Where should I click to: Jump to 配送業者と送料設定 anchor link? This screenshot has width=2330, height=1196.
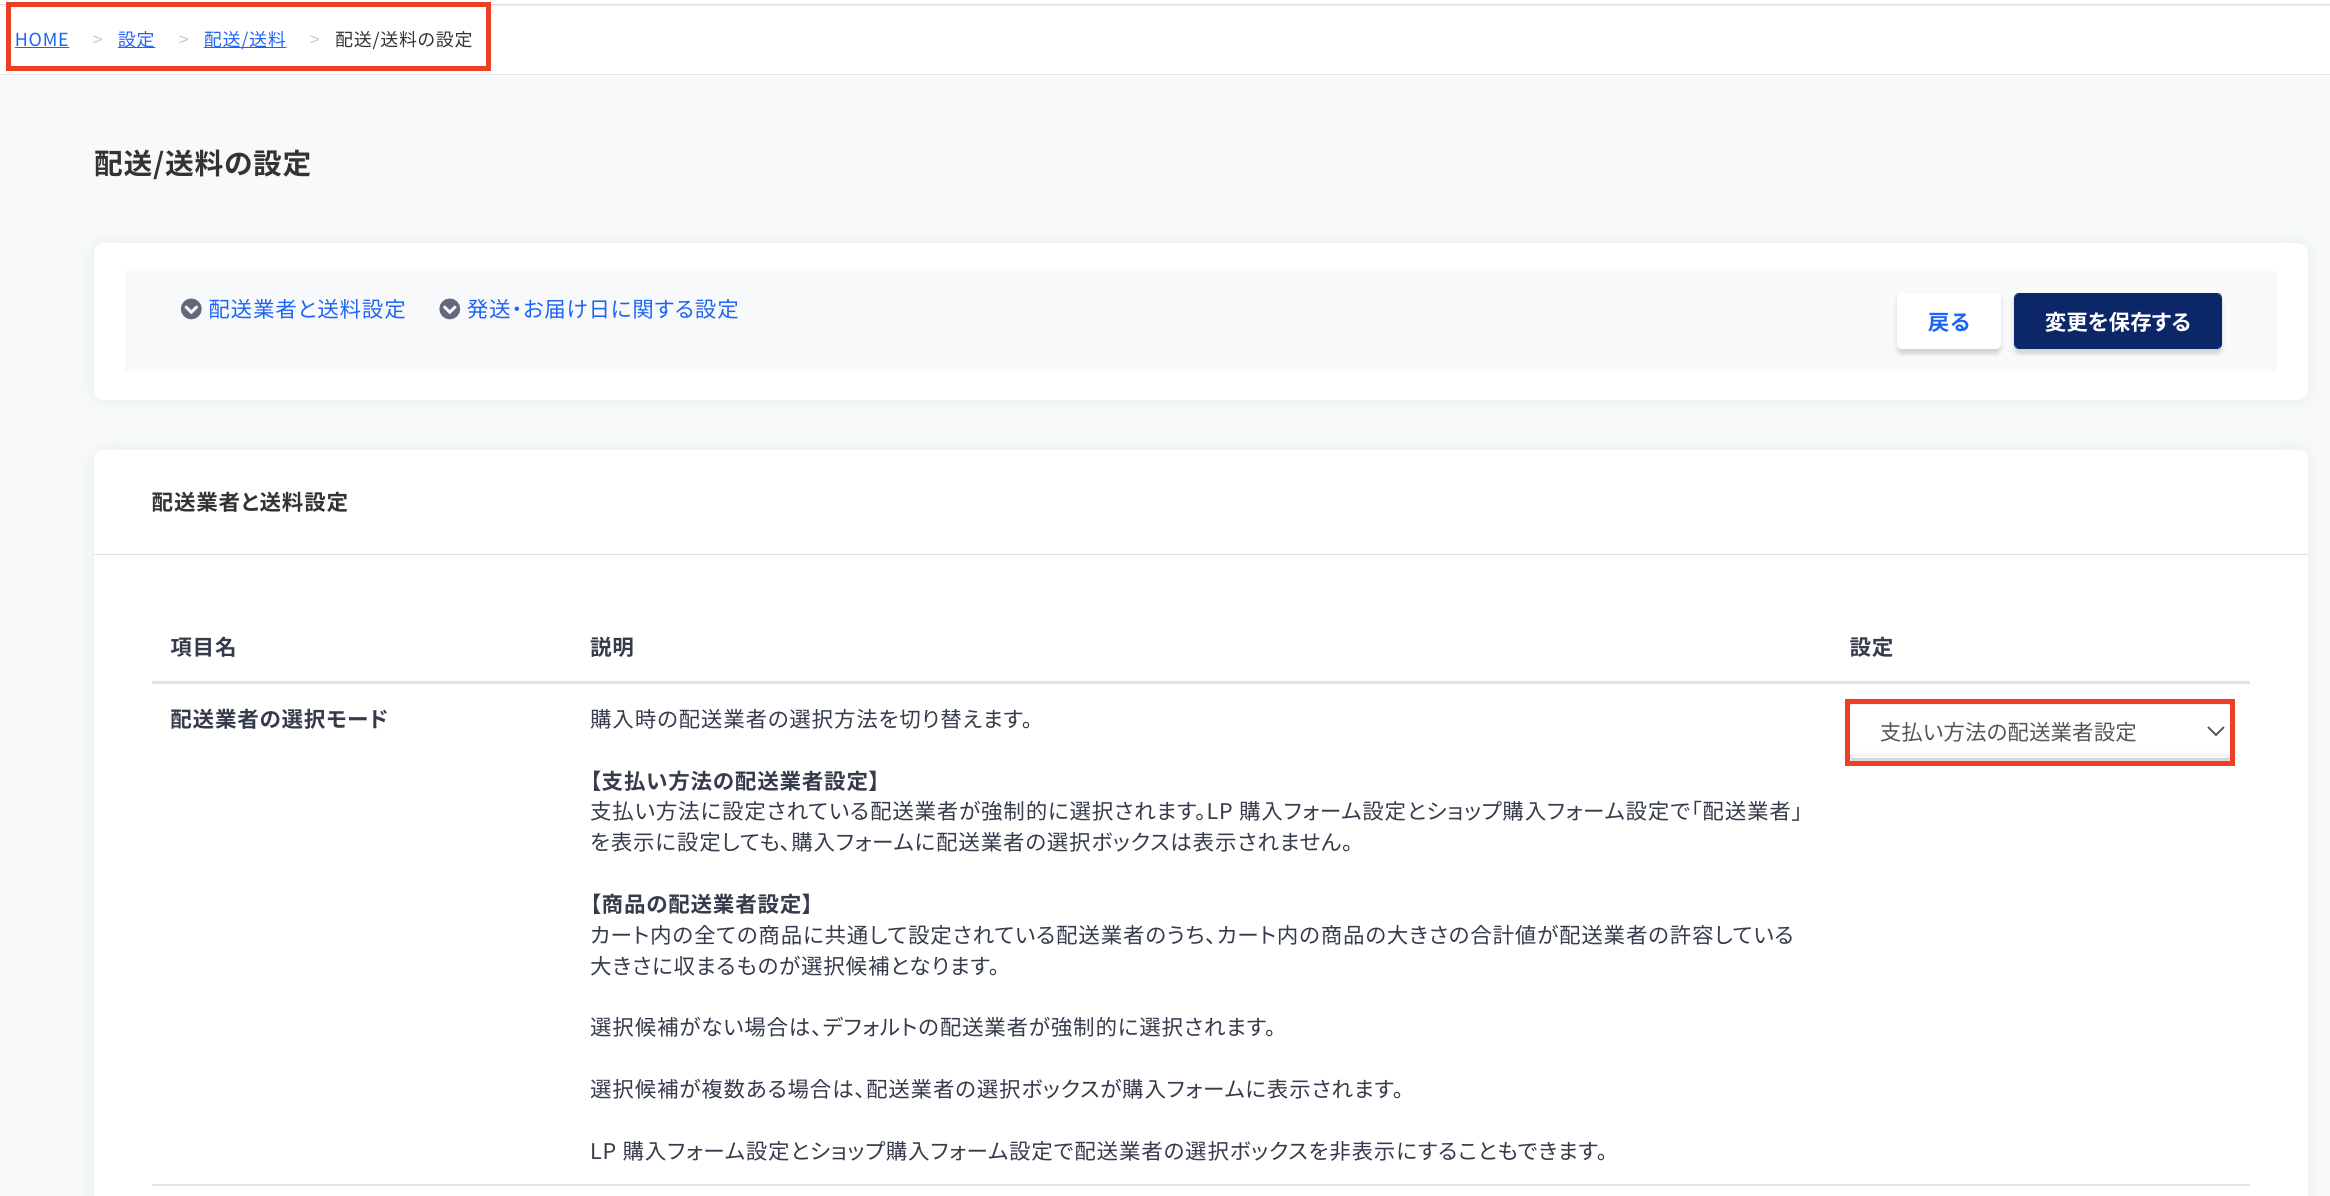[307, 309]
